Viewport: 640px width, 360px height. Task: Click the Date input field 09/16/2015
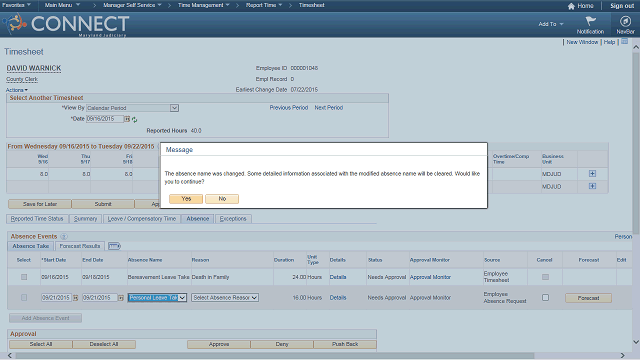104,119
